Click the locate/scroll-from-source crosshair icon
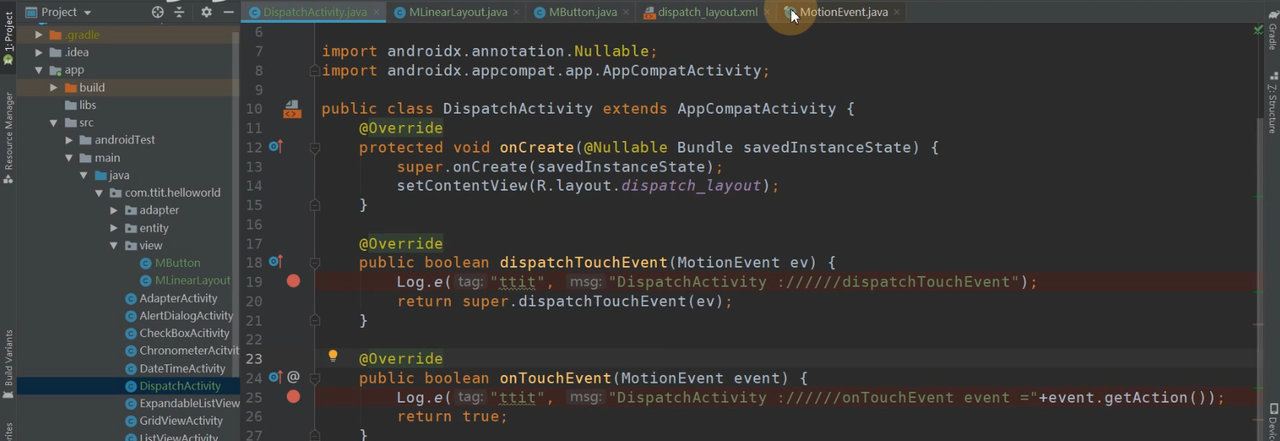Image resolution: width=1280 pixels, height=441 pixels. (x=157, y=12)
